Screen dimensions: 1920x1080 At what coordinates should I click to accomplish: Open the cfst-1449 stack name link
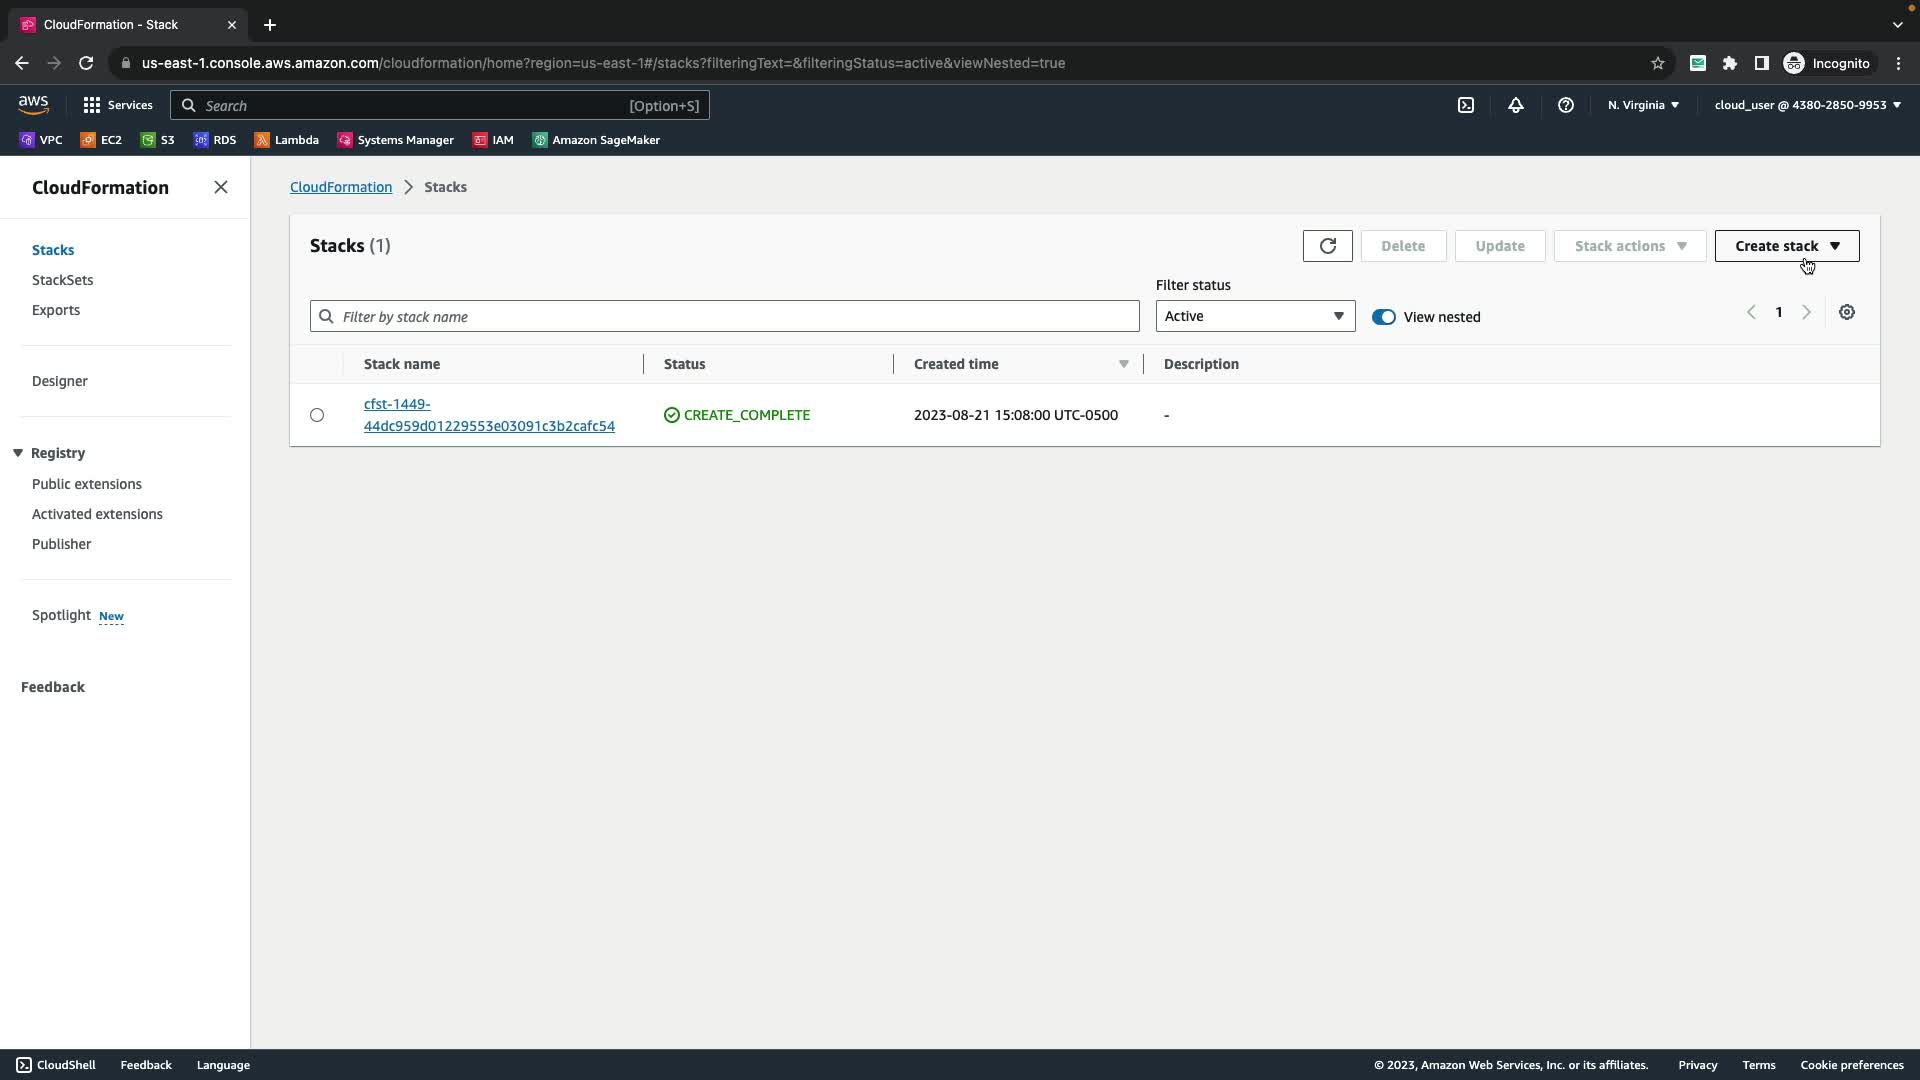(x=488, y=415)
